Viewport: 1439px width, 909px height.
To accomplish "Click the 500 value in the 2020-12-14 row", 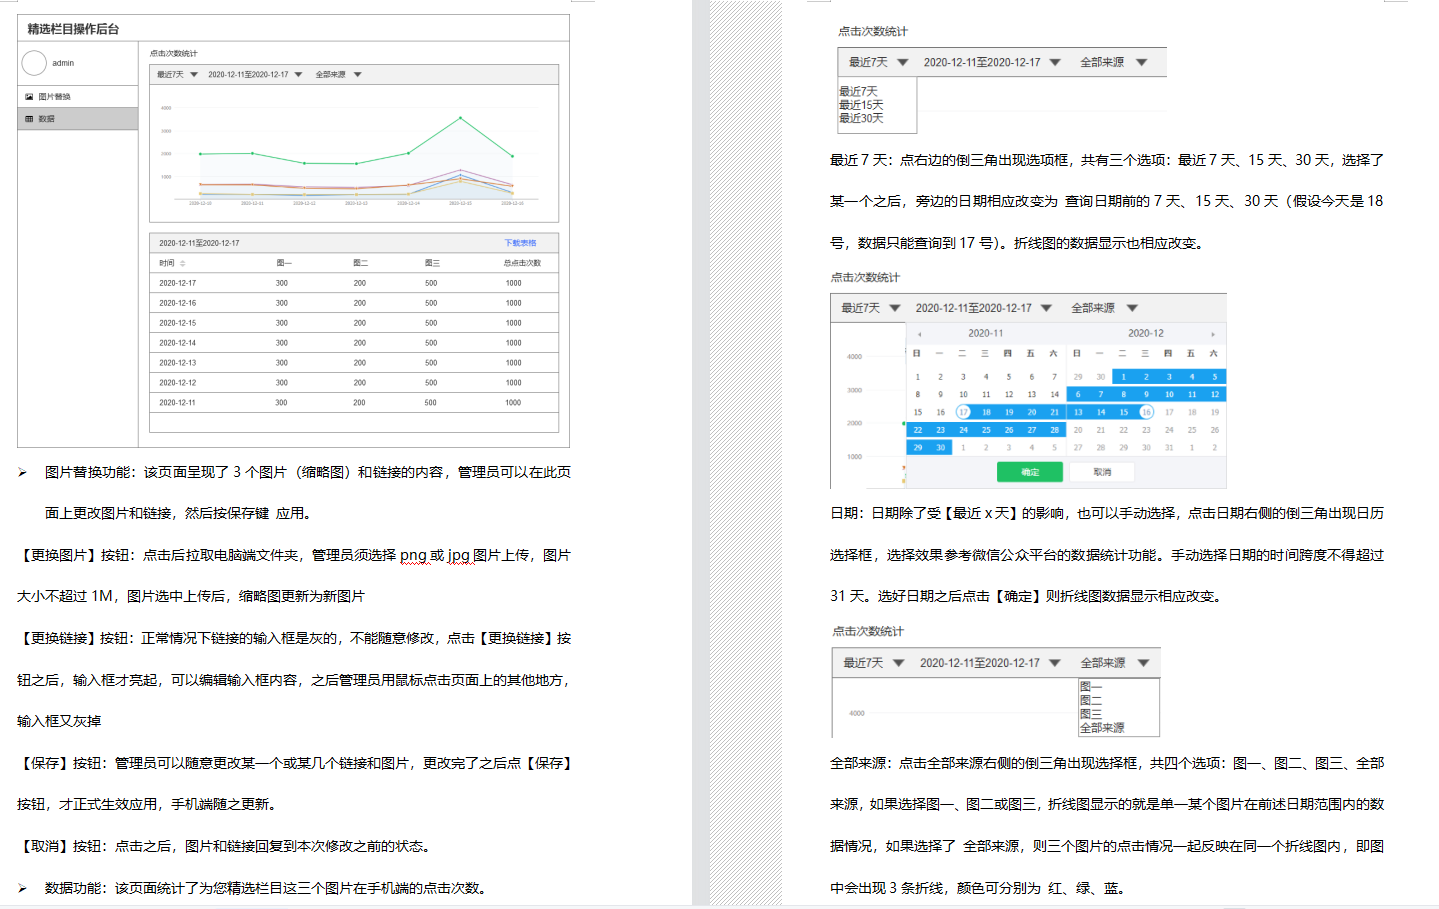I will click(x=431, y=343).
